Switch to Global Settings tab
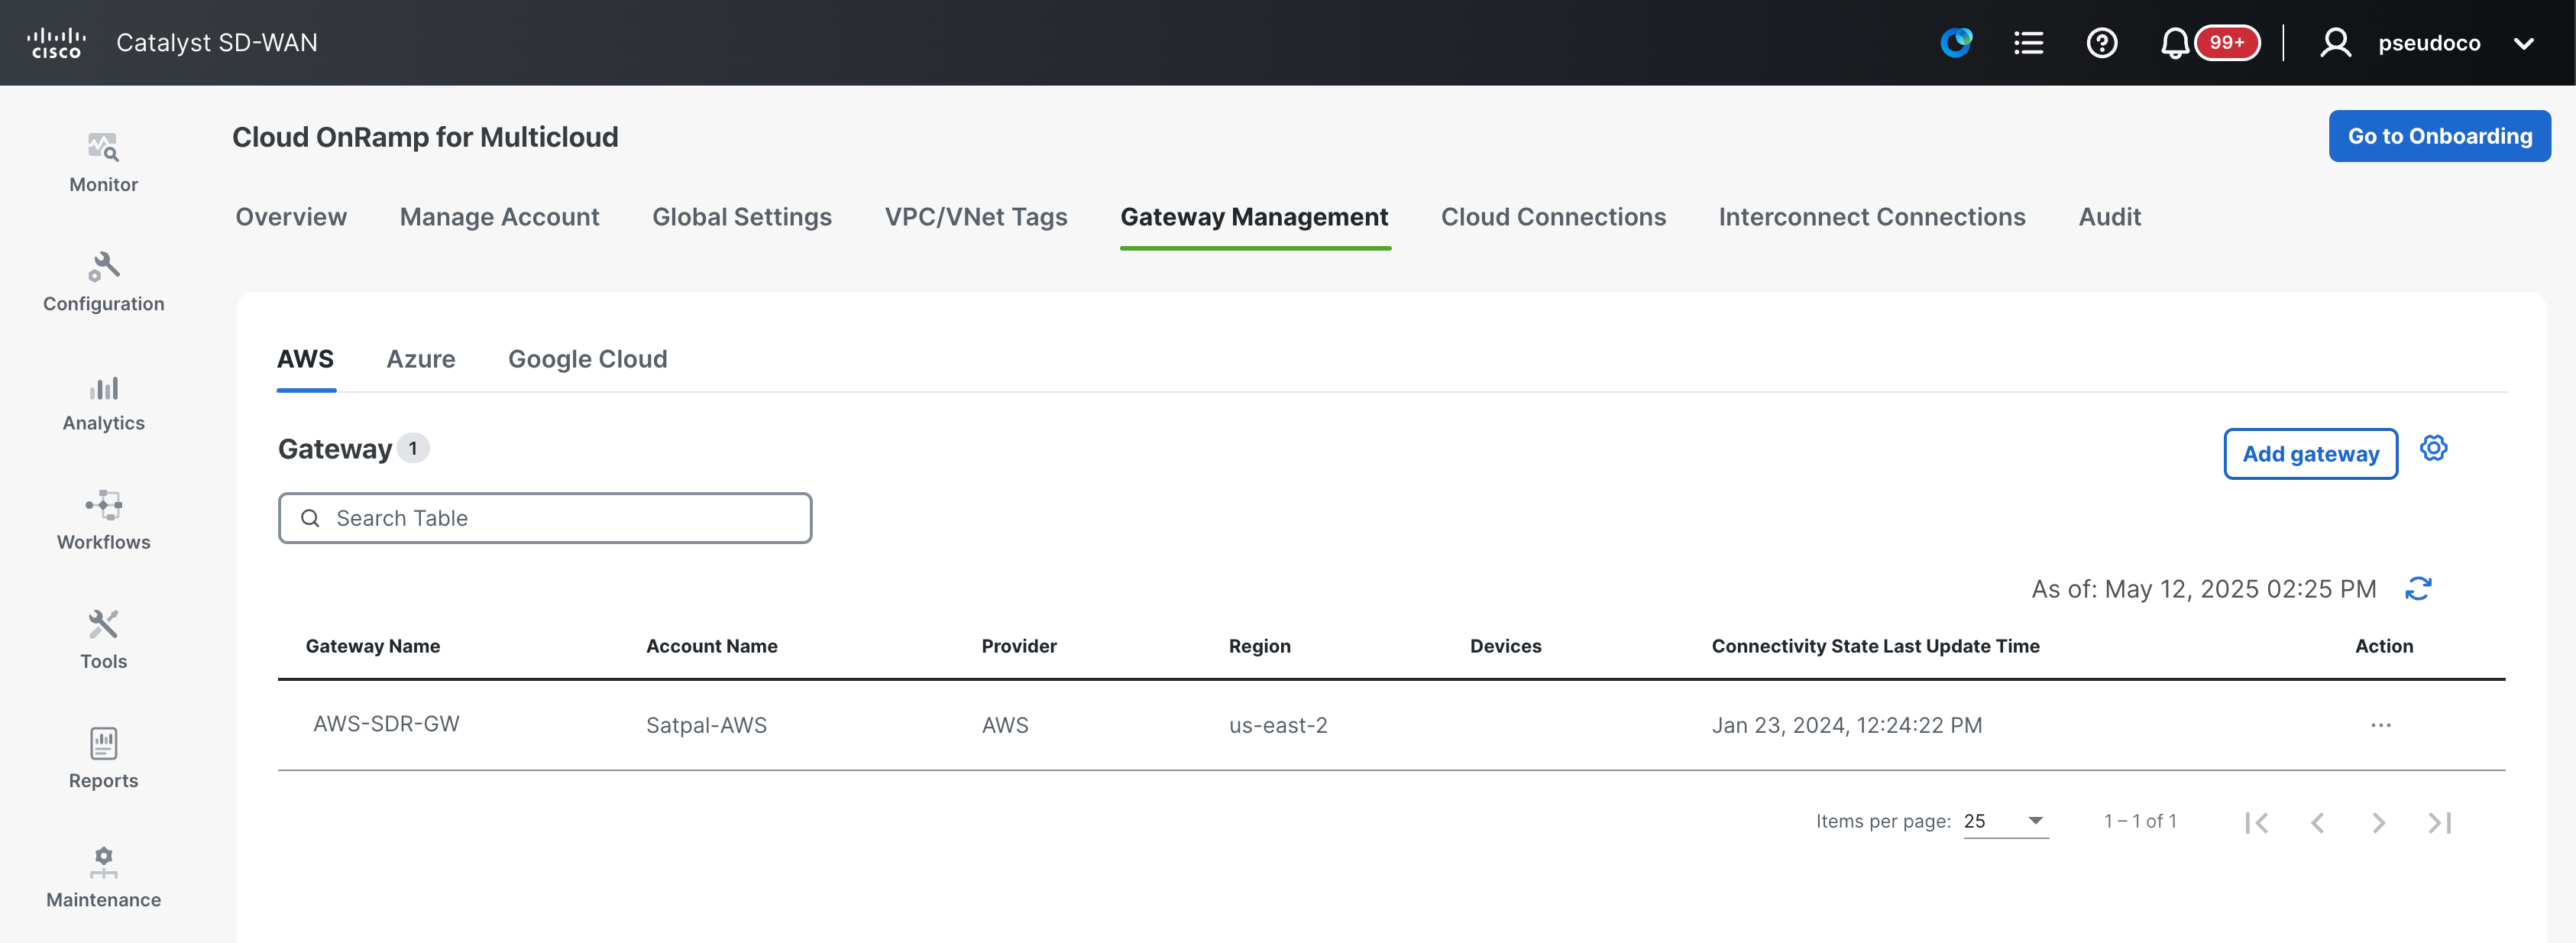This screenshot has height=943, width=2576. (x=741, y=217)
